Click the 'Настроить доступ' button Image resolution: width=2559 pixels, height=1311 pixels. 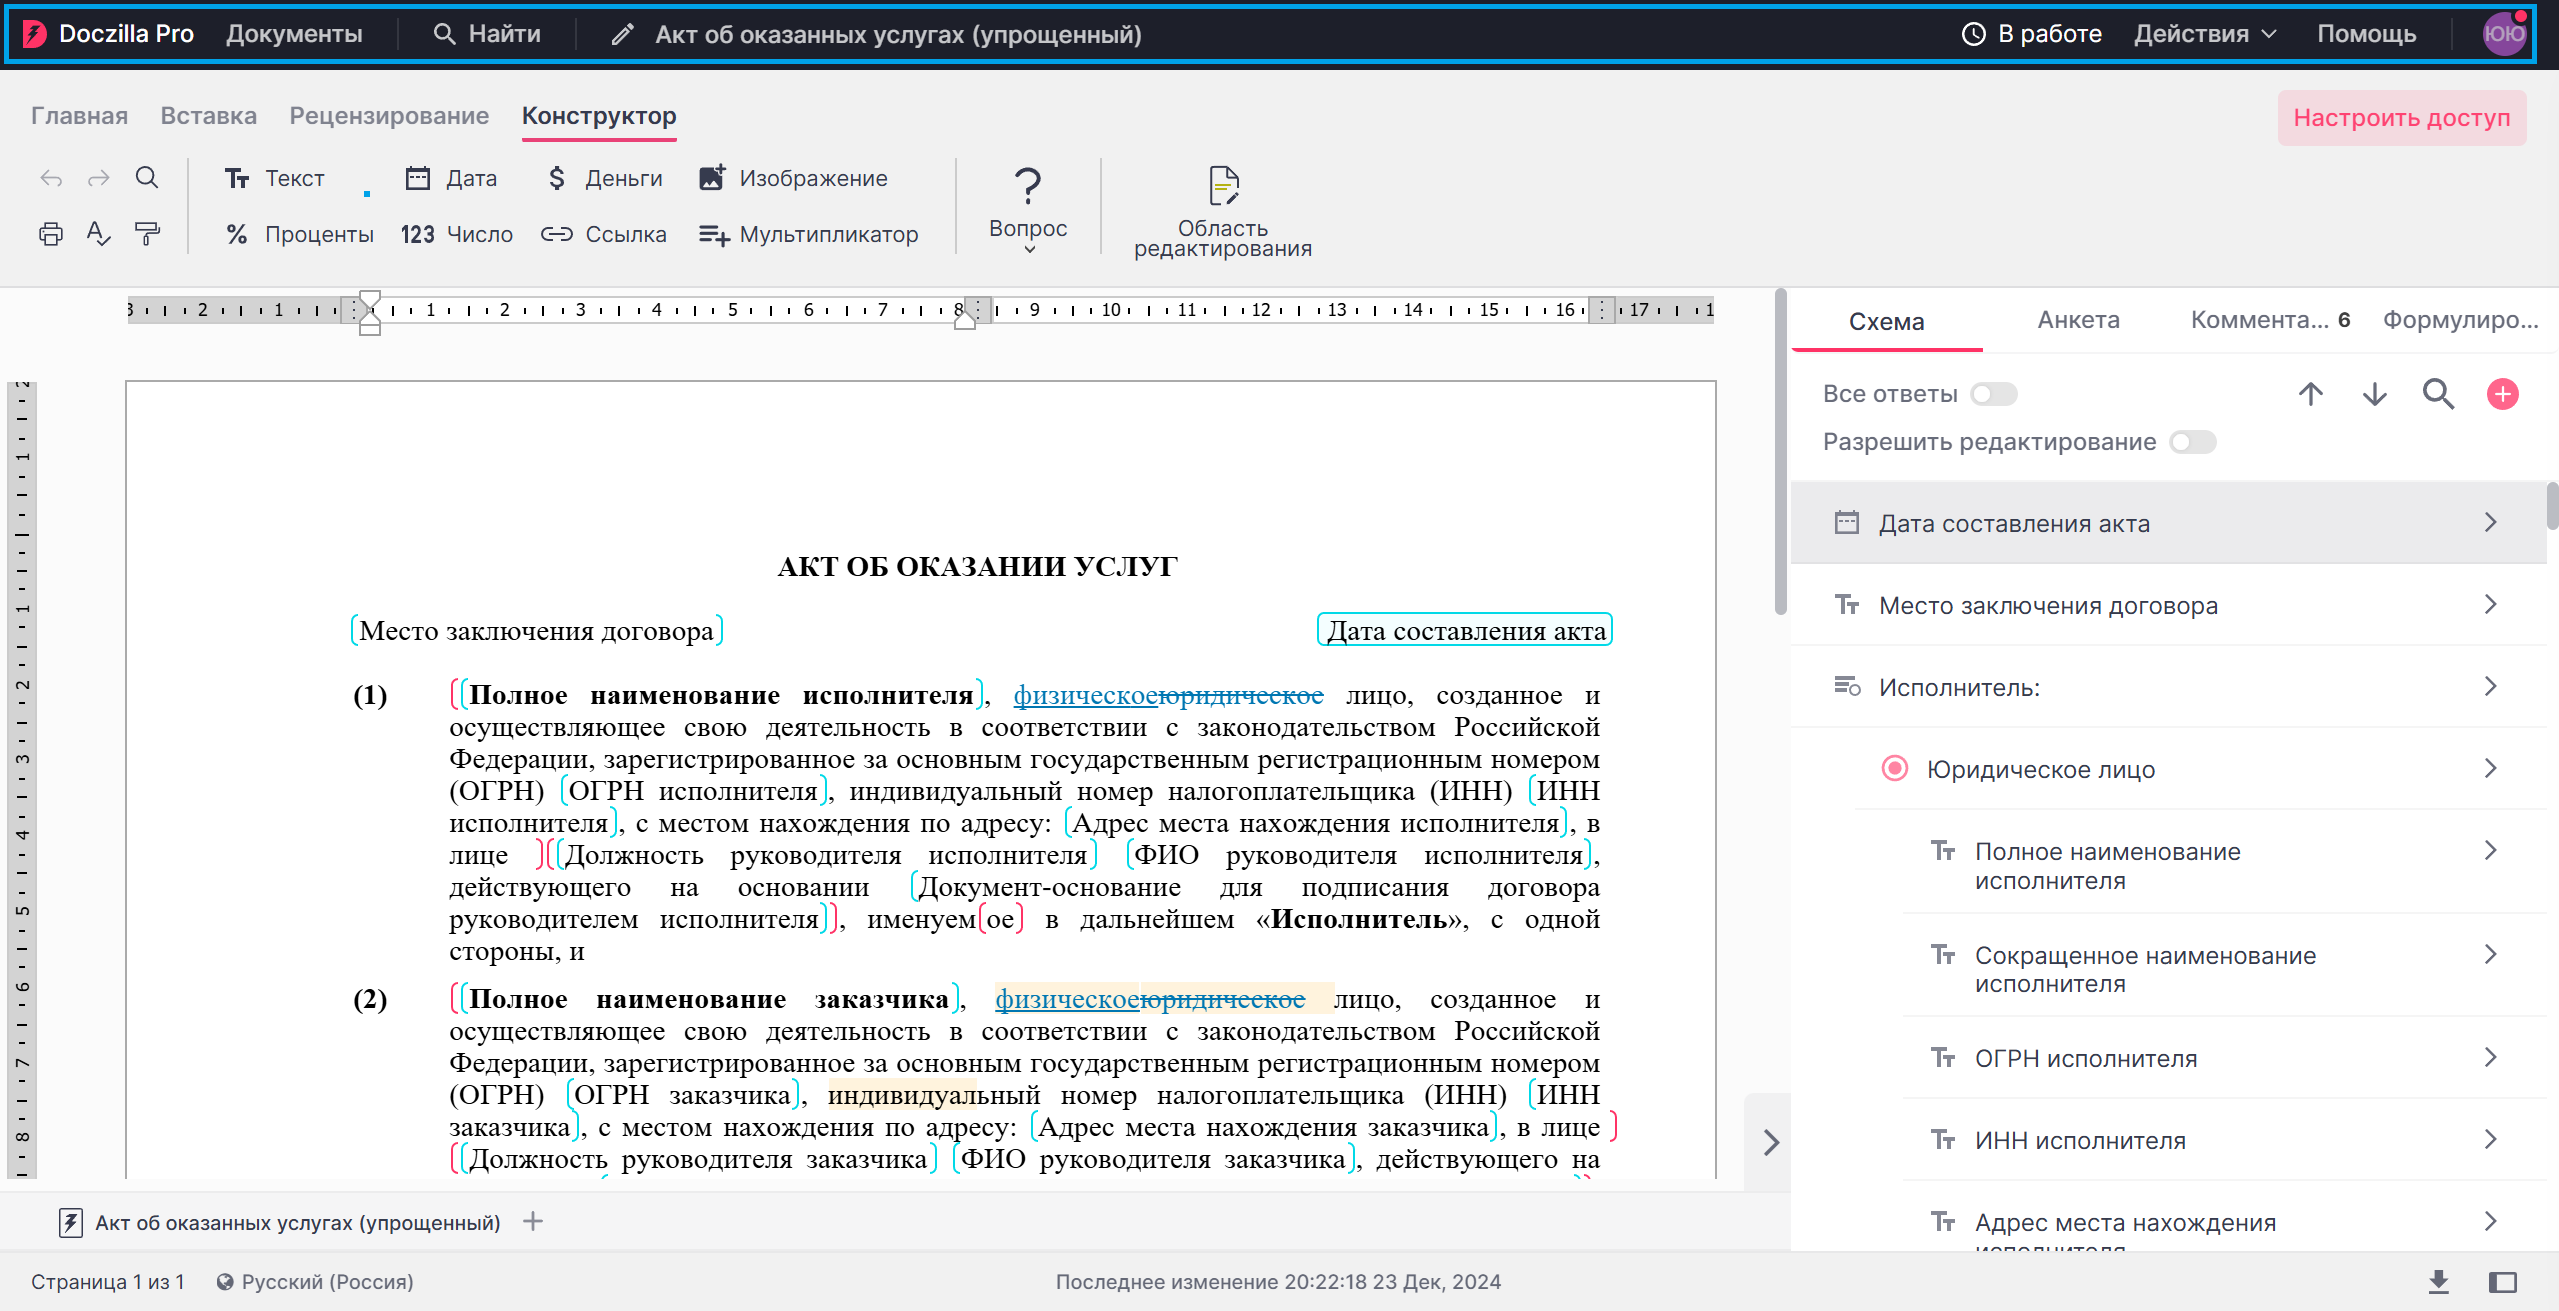pyautogui.click(x=2400, y=118)
